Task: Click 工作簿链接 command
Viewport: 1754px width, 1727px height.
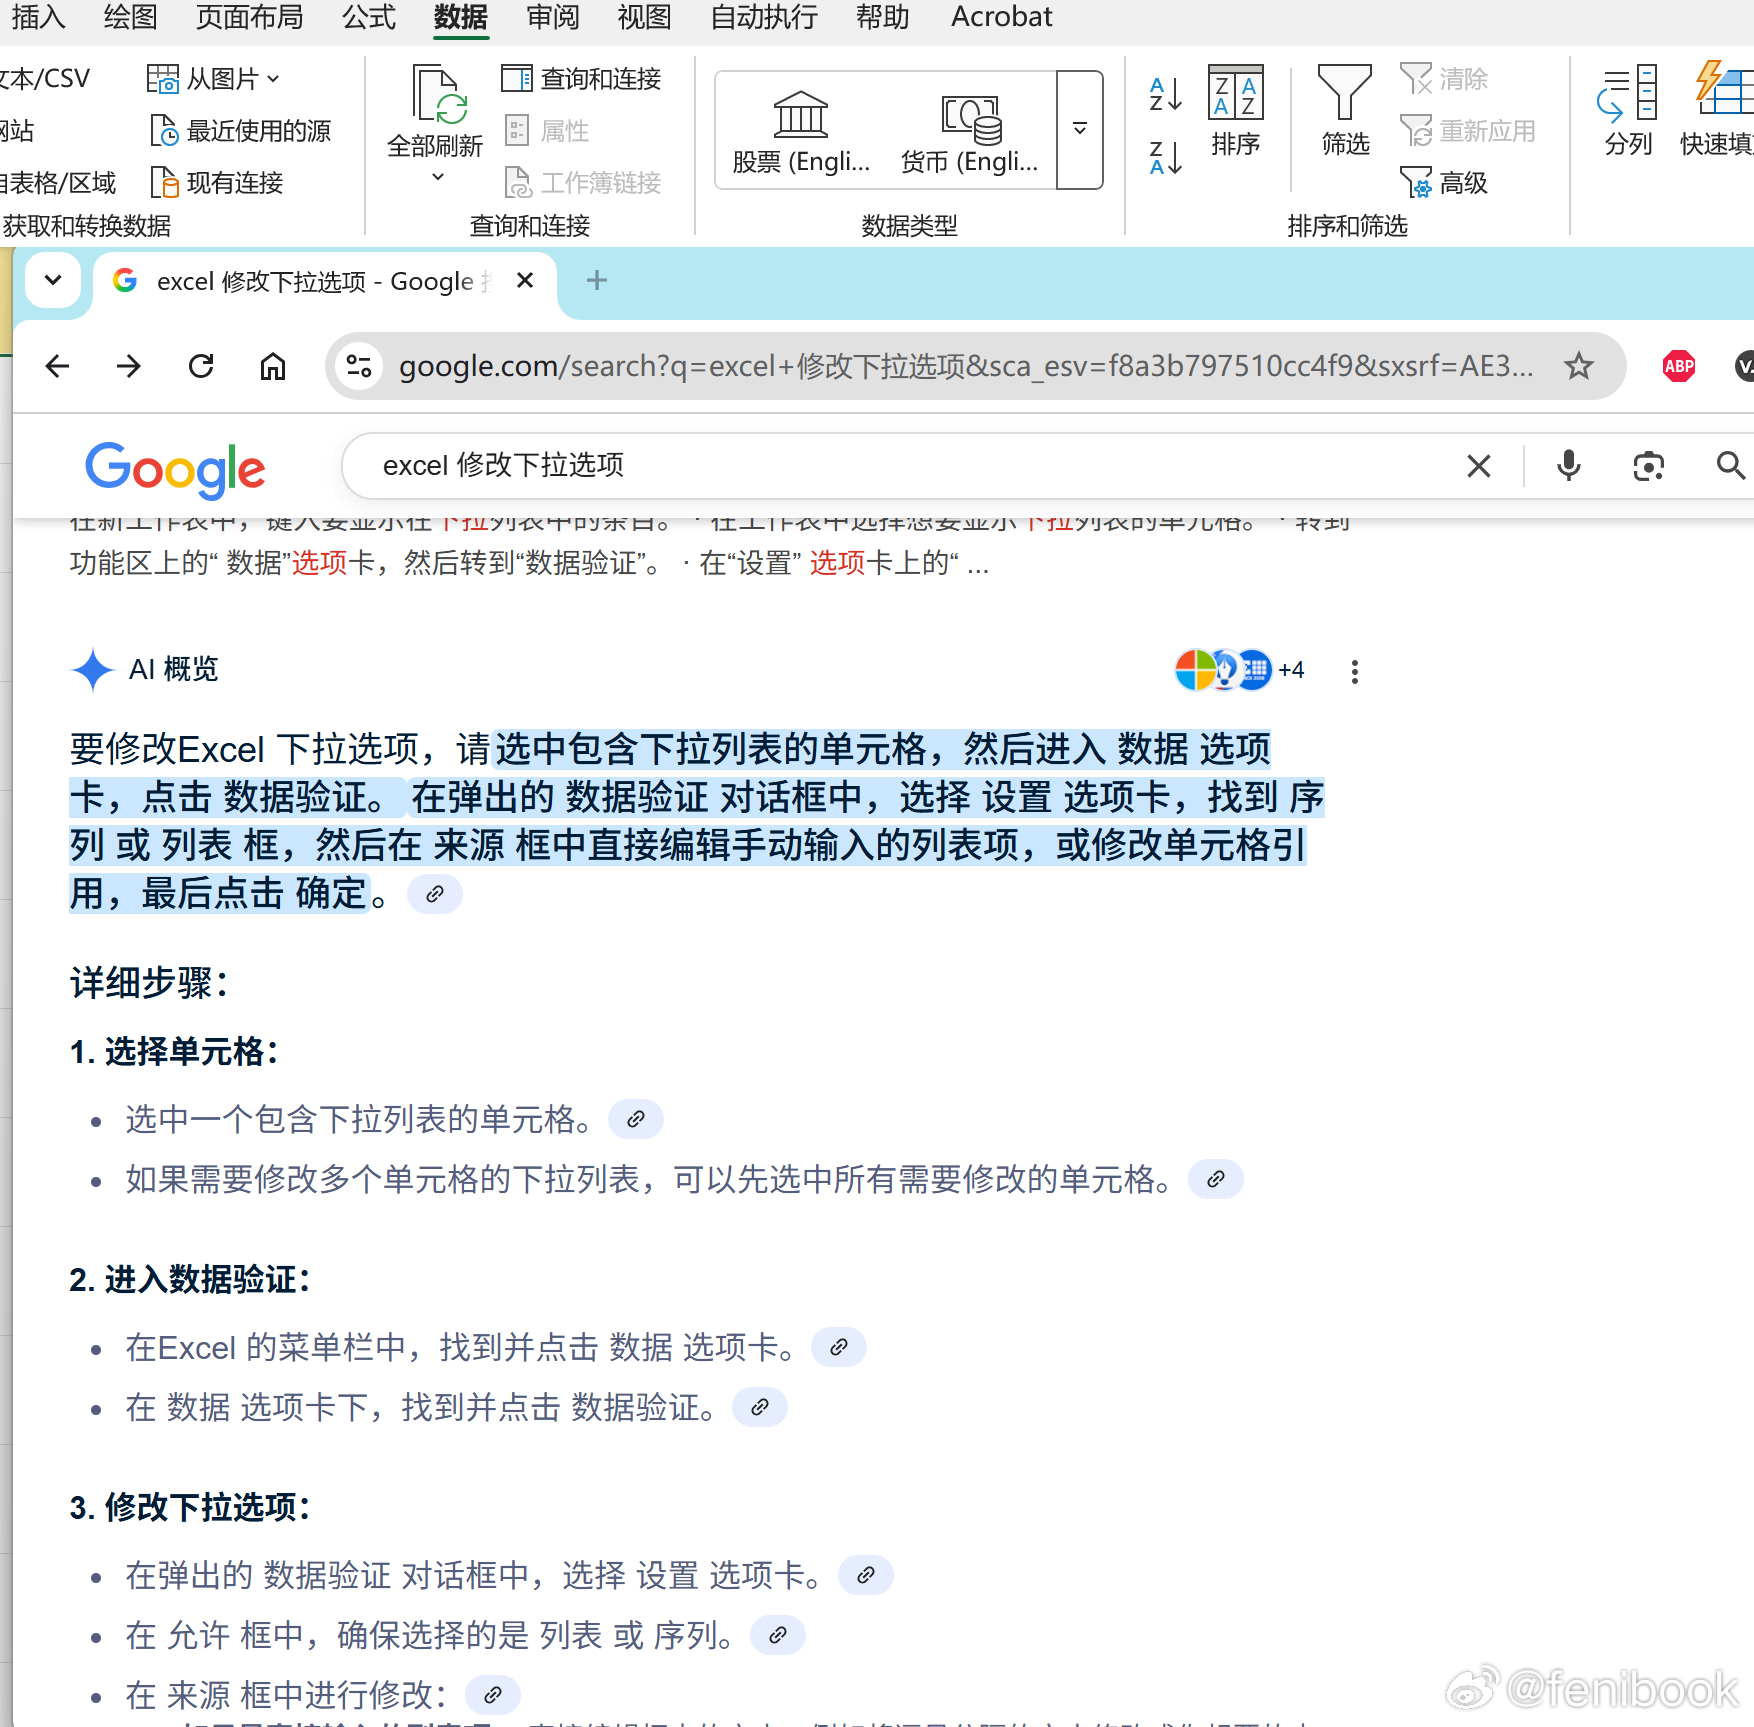Action: click(x=582, y=183)
